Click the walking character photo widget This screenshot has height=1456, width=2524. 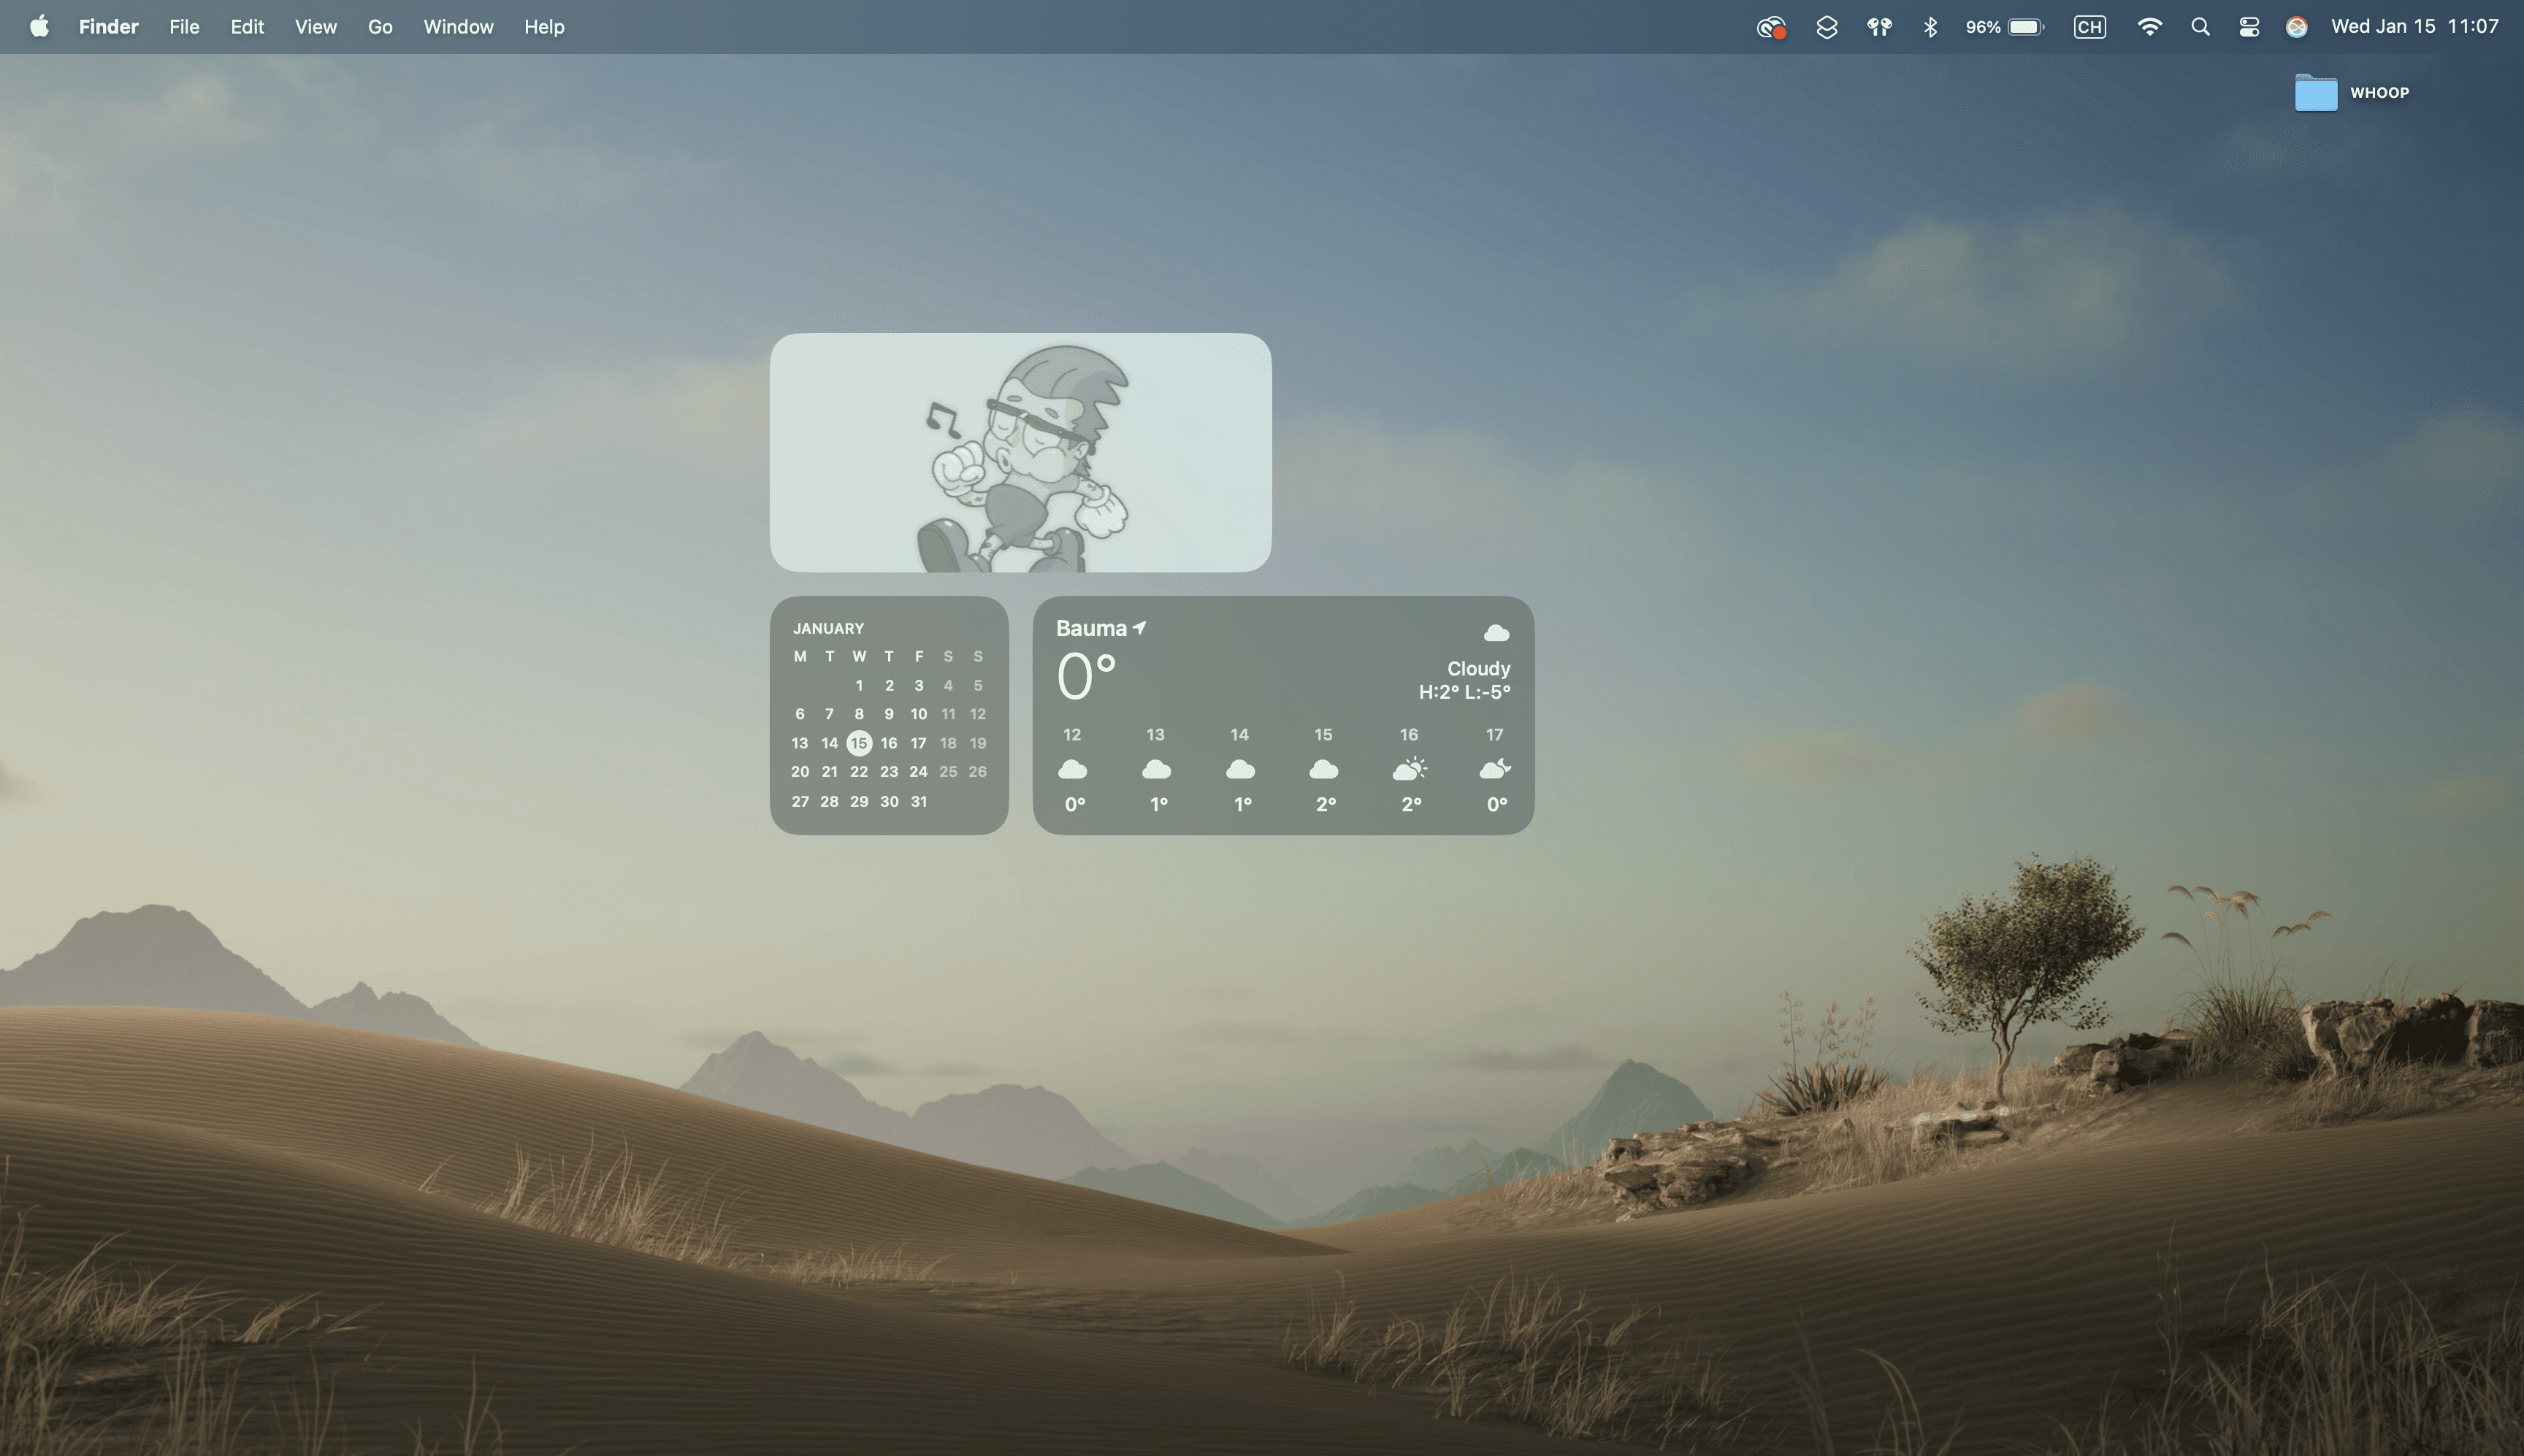(1020, 452)
